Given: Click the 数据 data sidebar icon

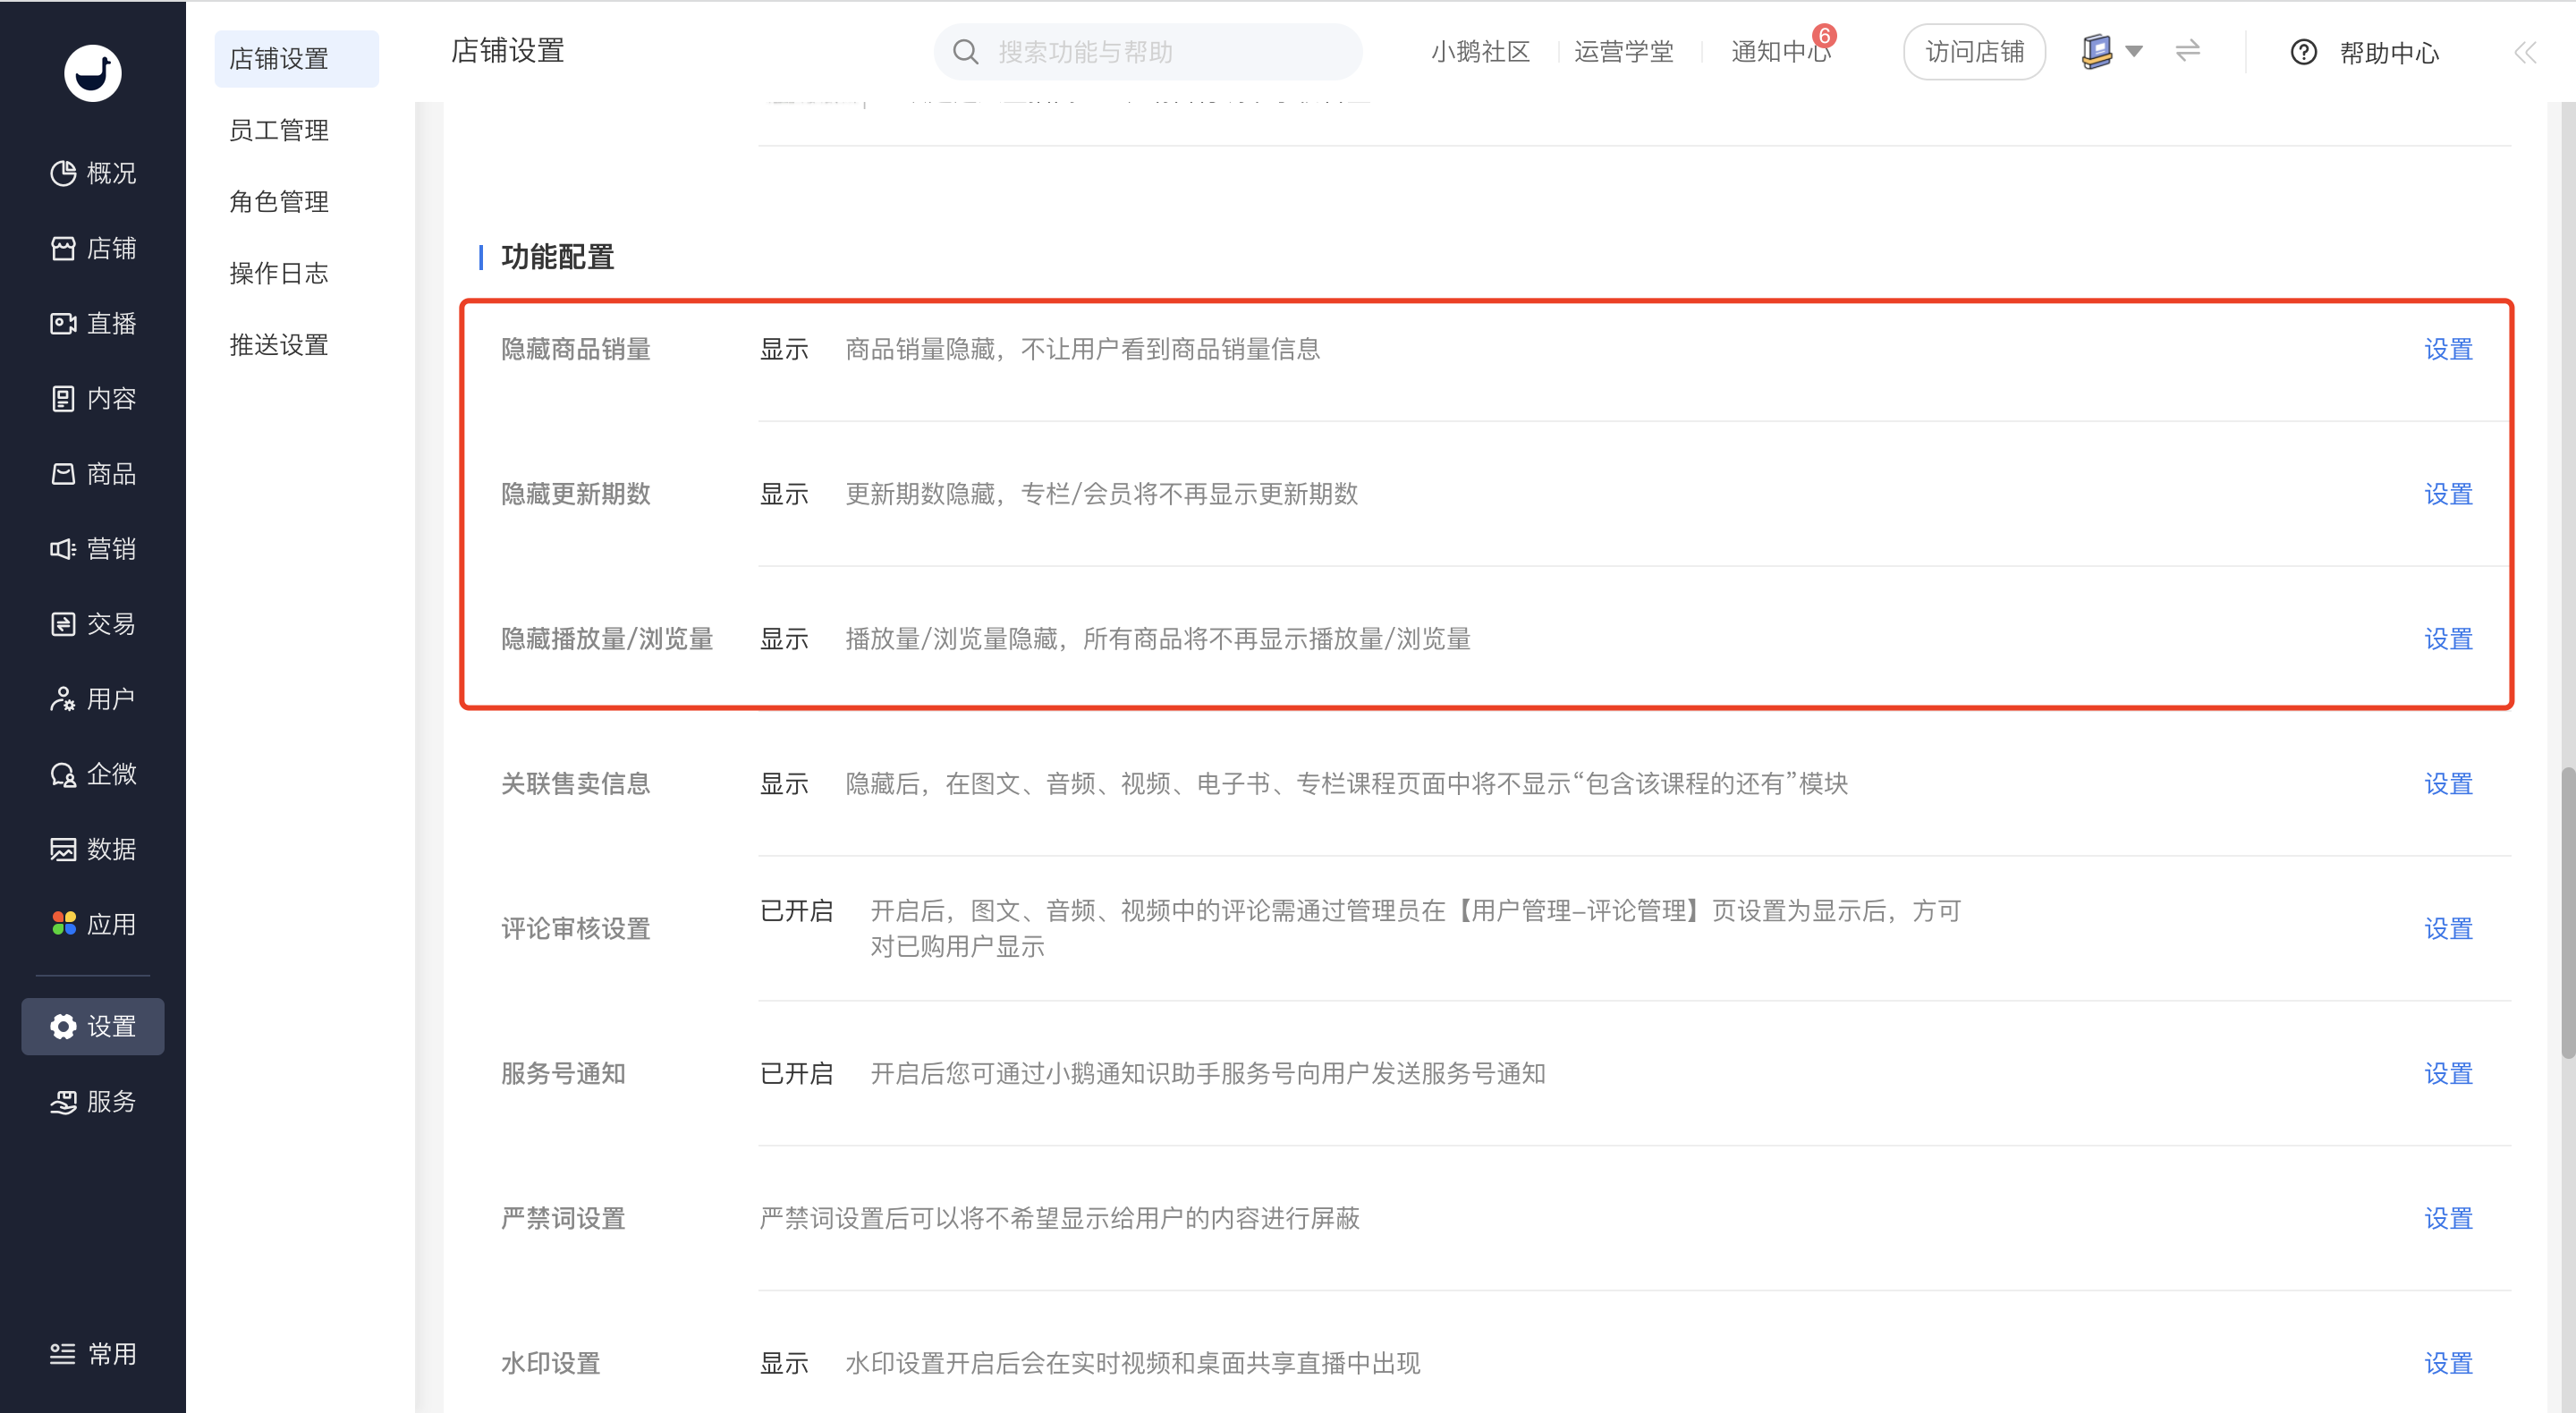Looking at the screenshot, I should point(63,849).
